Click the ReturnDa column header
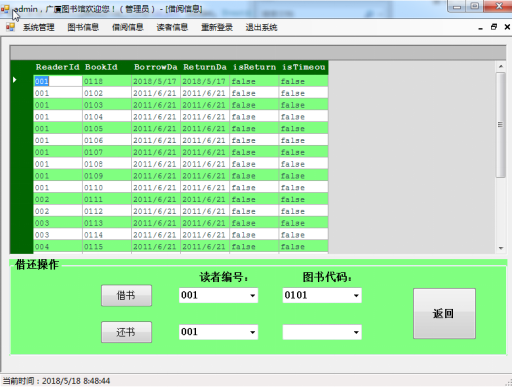Screen dimensions: 512x387 pyautogui.click(x=205, y=67)
